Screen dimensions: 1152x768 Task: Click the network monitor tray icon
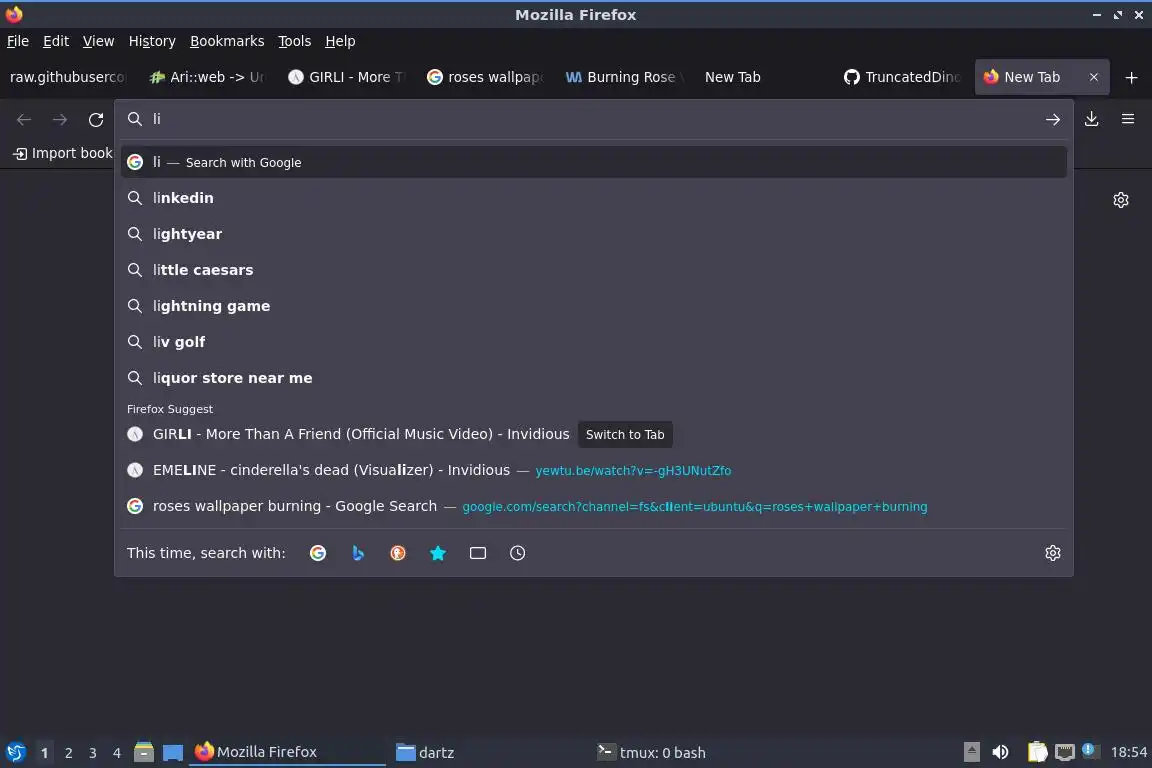(1065, 752)
